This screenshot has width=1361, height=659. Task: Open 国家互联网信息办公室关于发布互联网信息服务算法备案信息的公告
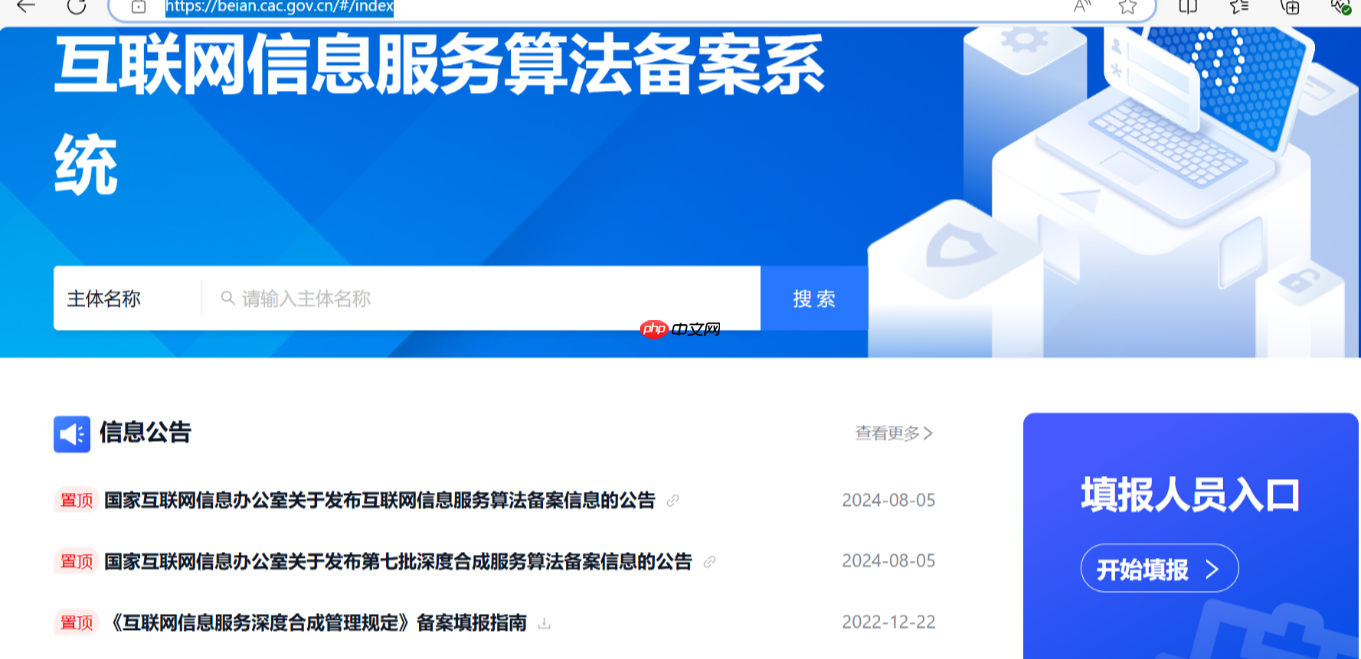[380, 500]
